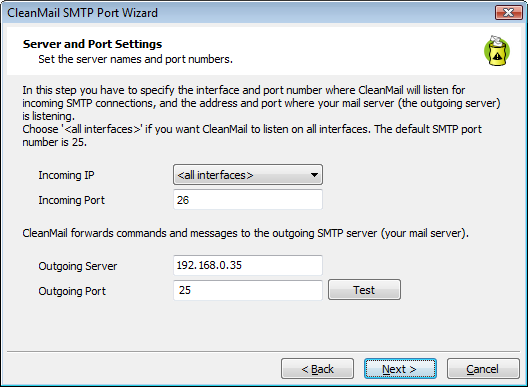Click the subtitle about server names and ports
528x387 pixels.
(x=135, y=59)
